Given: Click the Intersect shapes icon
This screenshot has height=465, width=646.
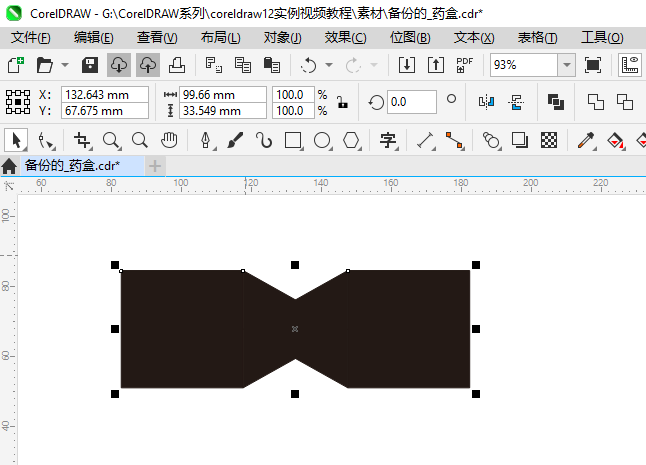Looking at the screenshot, I should 625,102.
